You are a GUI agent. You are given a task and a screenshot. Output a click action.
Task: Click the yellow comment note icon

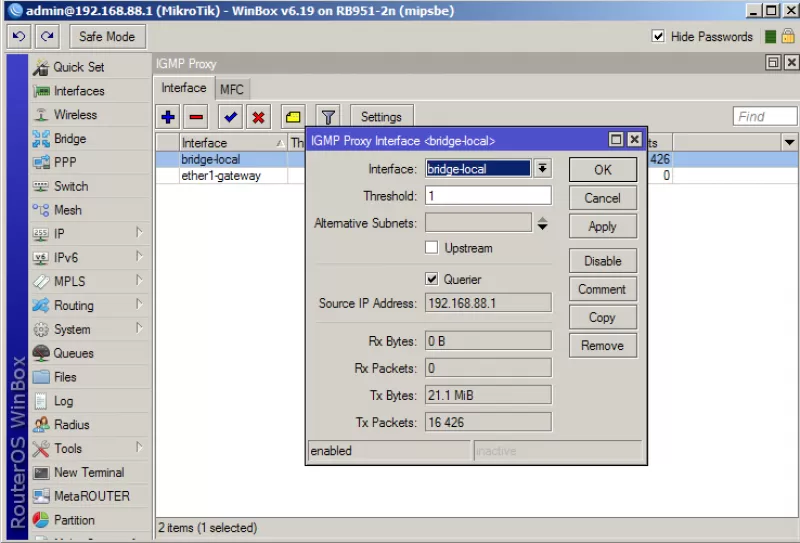click(293, 117)
